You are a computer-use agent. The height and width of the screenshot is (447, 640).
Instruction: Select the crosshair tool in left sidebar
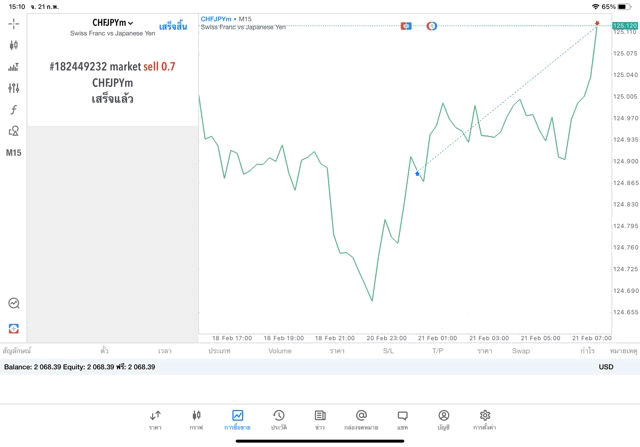click(13, 23)
